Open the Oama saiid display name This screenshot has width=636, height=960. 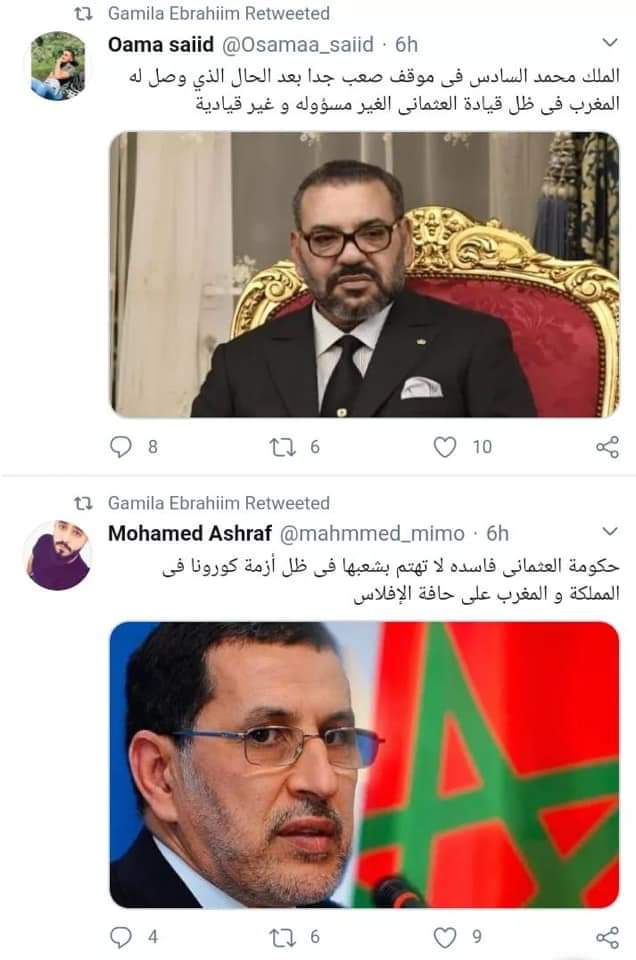161,44
